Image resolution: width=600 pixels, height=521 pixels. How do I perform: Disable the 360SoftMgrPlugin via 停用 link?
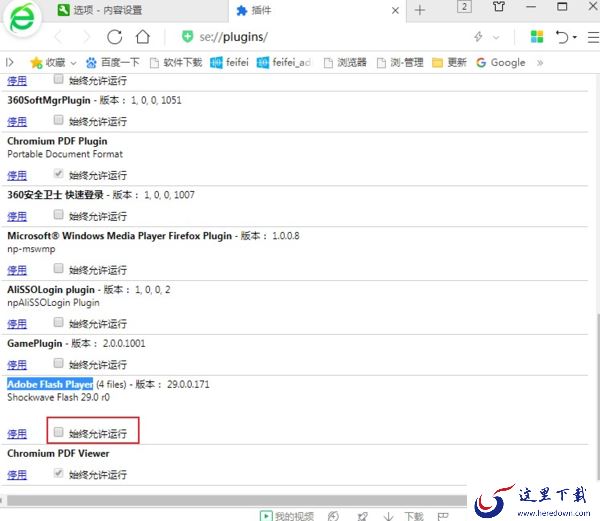[x=17, y=122]
